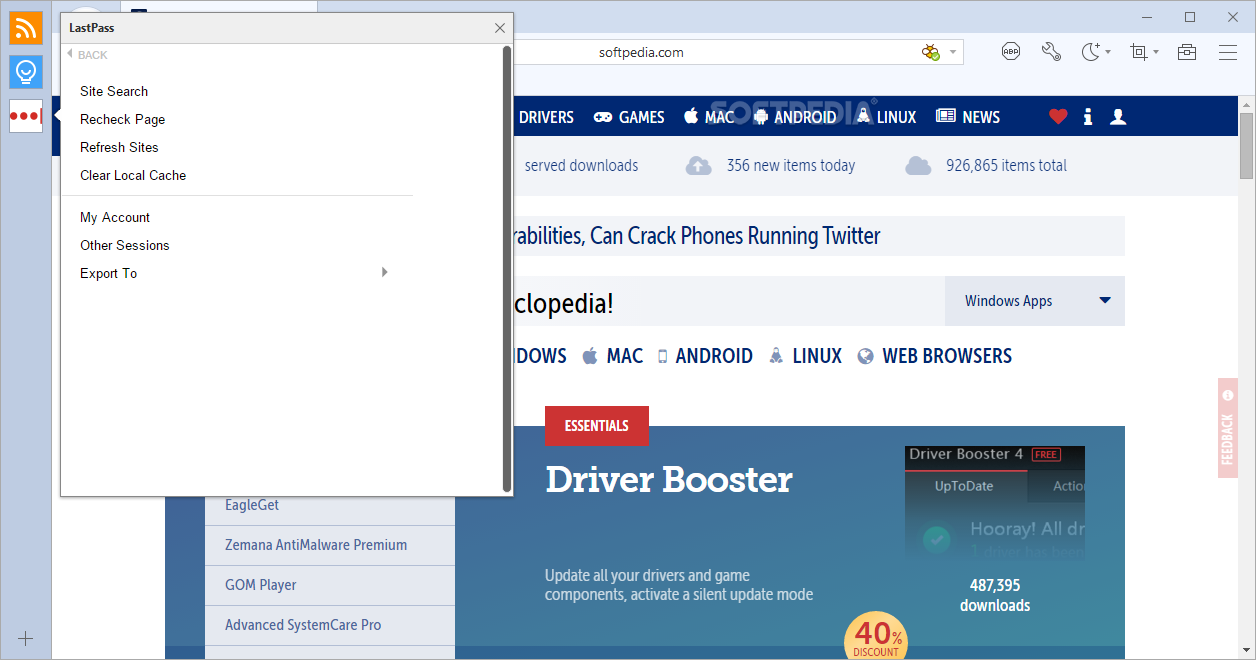Open the DRIVERS section on Softpedia
This screenshot has height=660, width=1256.
click(546, 117)
